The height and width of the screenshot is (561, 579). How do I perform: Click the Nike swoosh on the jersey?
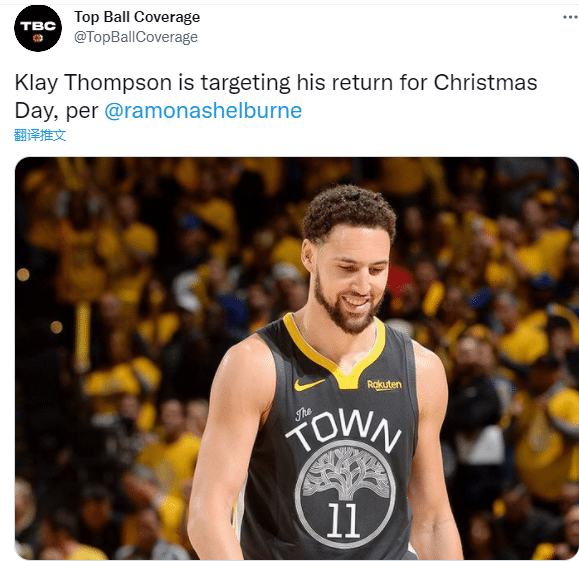(x=309, y=384)
